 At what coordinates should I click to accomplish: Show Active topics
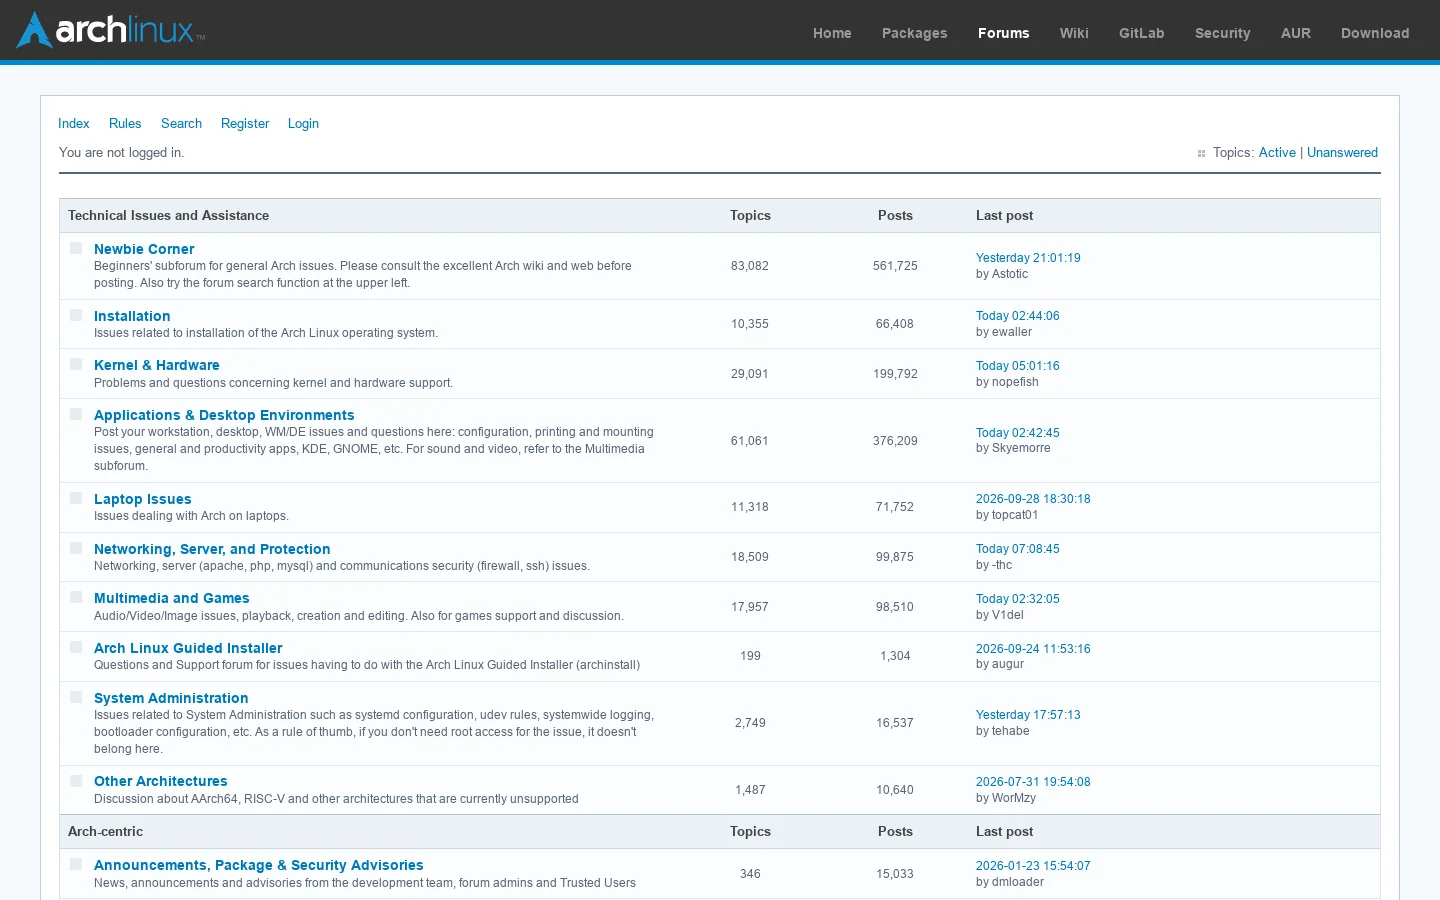coord(1277,152)
